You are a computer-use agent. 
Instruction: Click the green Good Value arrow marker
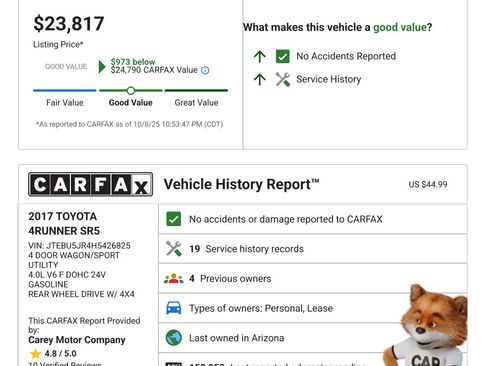(x=102, y=67)
